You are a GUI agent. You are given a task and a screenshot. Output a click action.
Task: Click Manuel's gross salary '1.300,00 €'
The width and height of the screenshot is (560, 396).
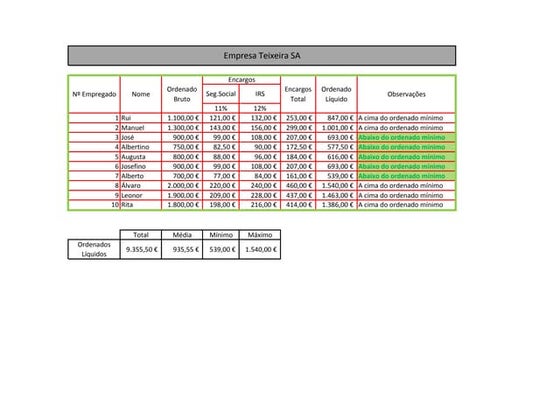[182, 128]
